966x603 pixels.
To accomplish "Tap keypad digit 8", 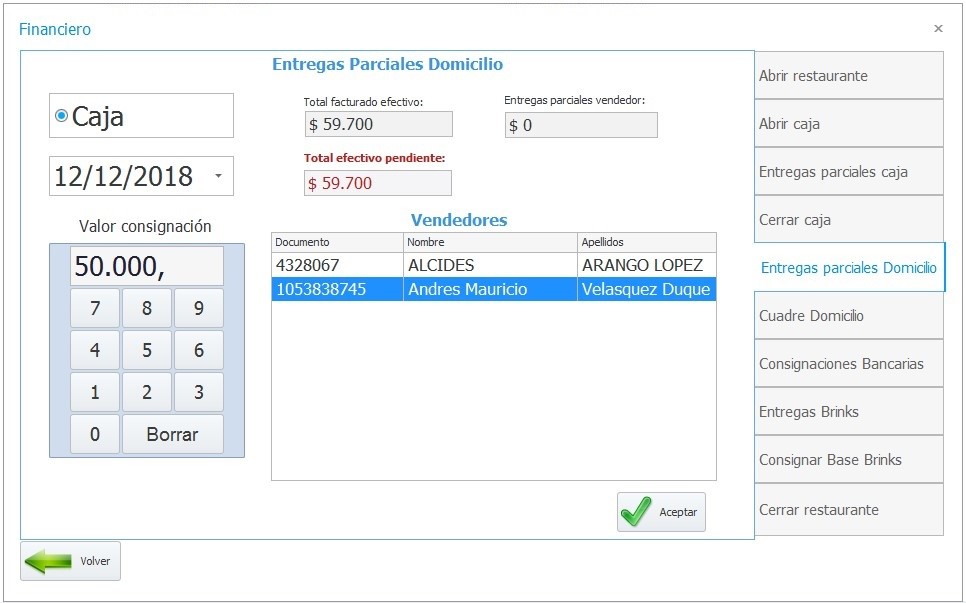I will (147, 308).
